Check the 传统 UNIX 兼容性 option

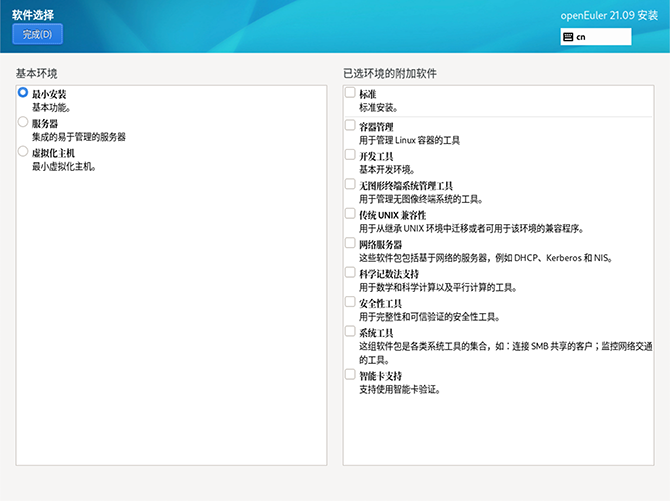[350, 213]
